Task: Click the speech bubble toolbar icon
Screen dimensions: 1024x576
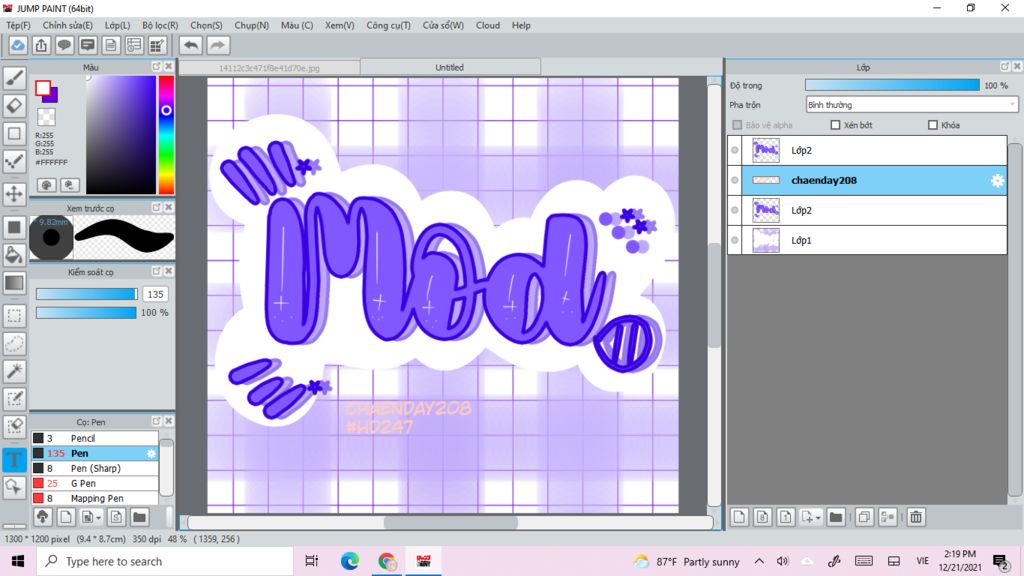Action: point(64,45)
